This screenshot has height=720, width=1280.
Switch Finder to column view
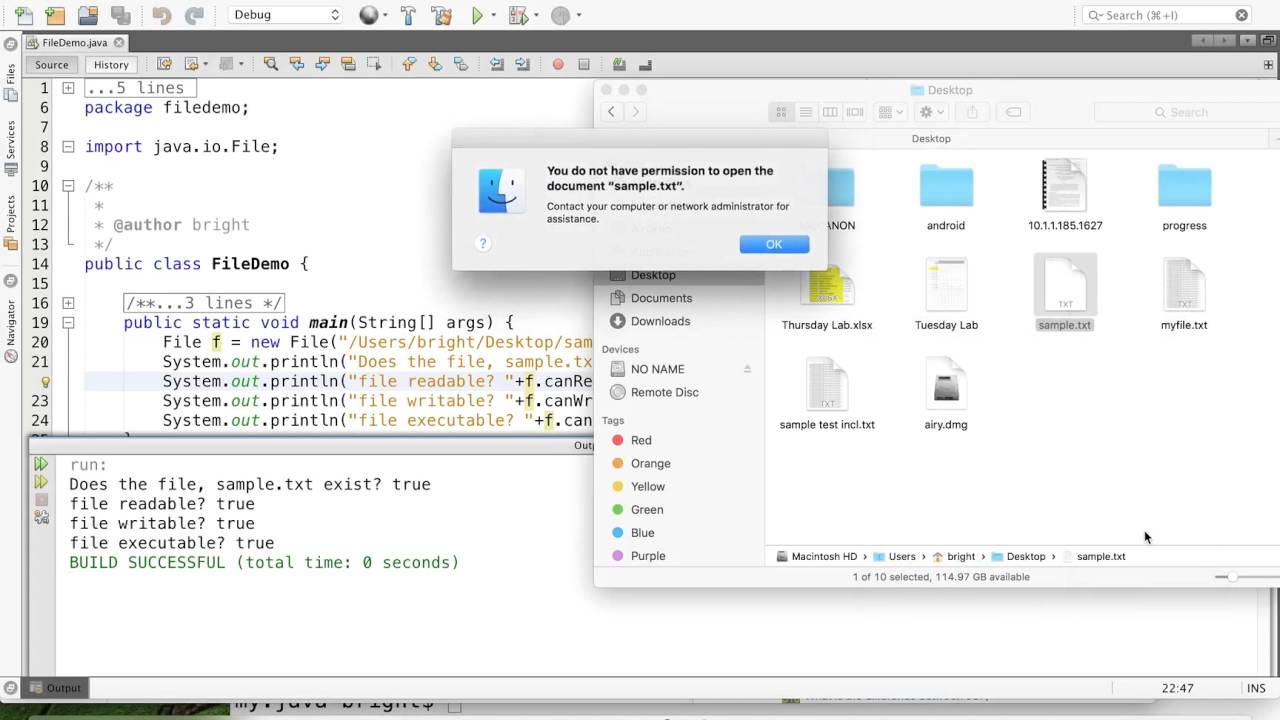click(x=829, y=112)
